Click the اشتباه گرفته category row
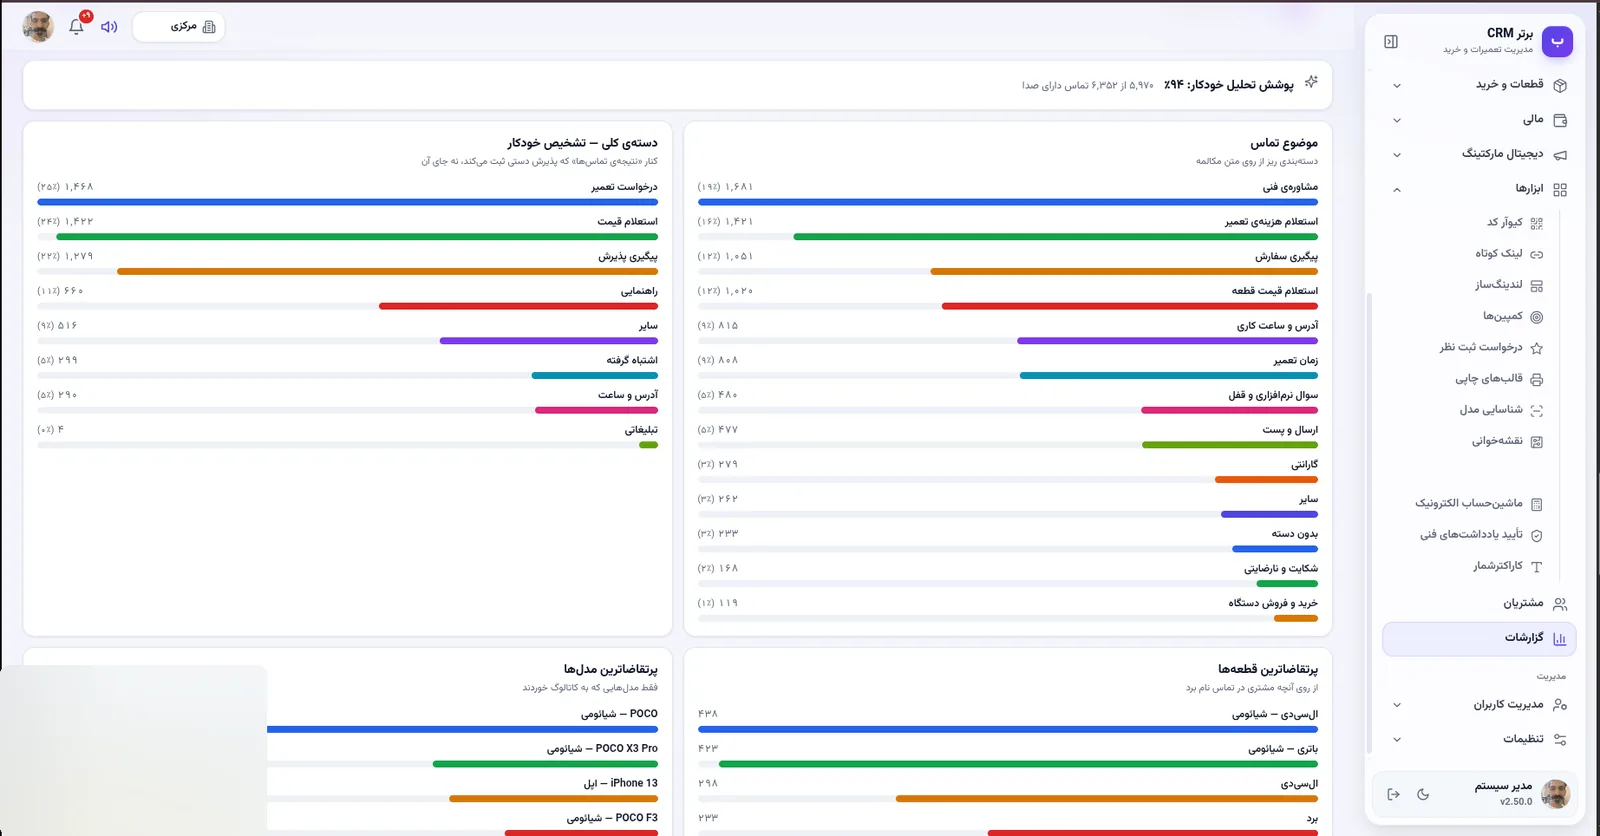1600x836 pixels. tap(347, 367)
